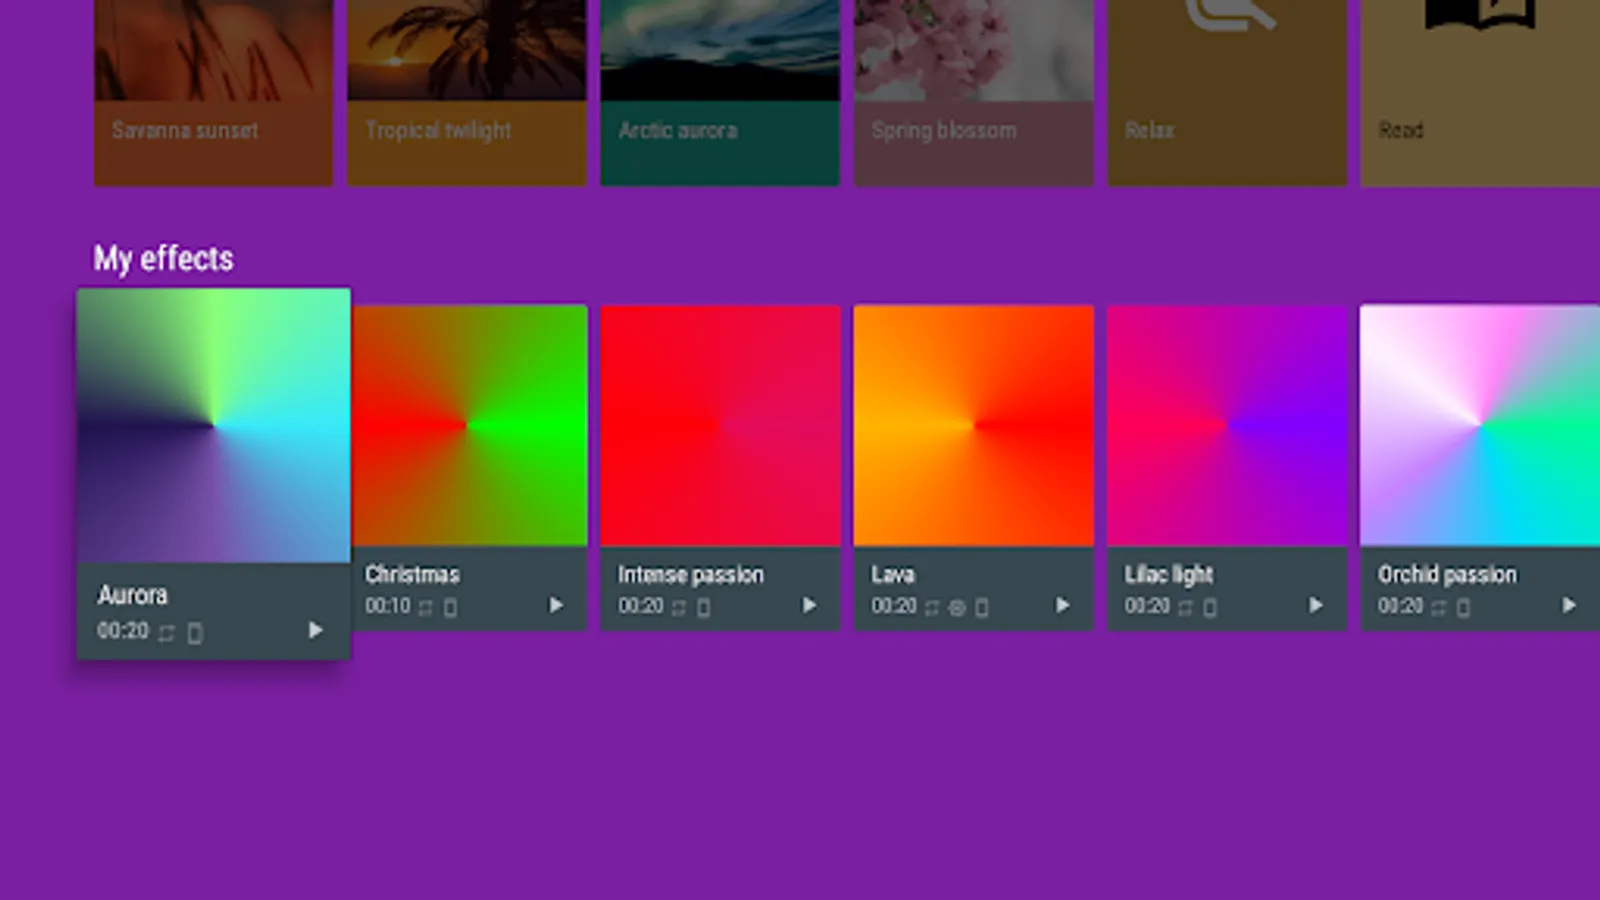The image size is (1600, 900).
Task: Click the device icon on Christmas card
Action: click(x=450, y=607)
